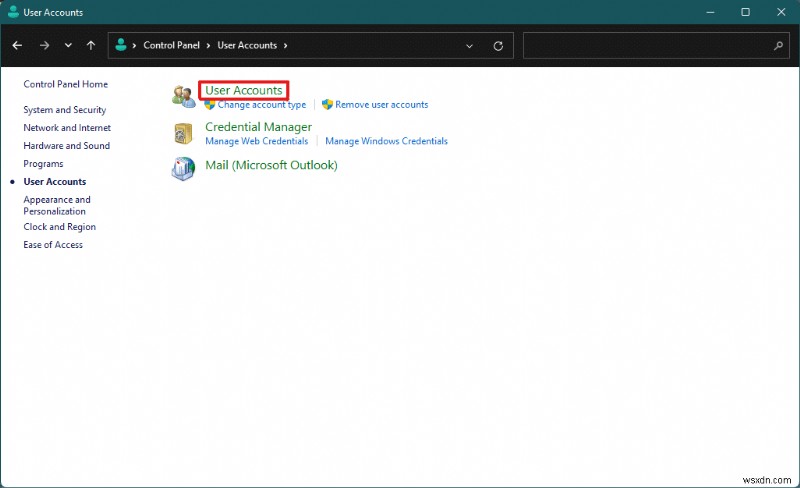This screenshot has height=488, width=800.
Task: Open Manage Web Credentials link
Action: pyautogui.click(x=257, y=141)
